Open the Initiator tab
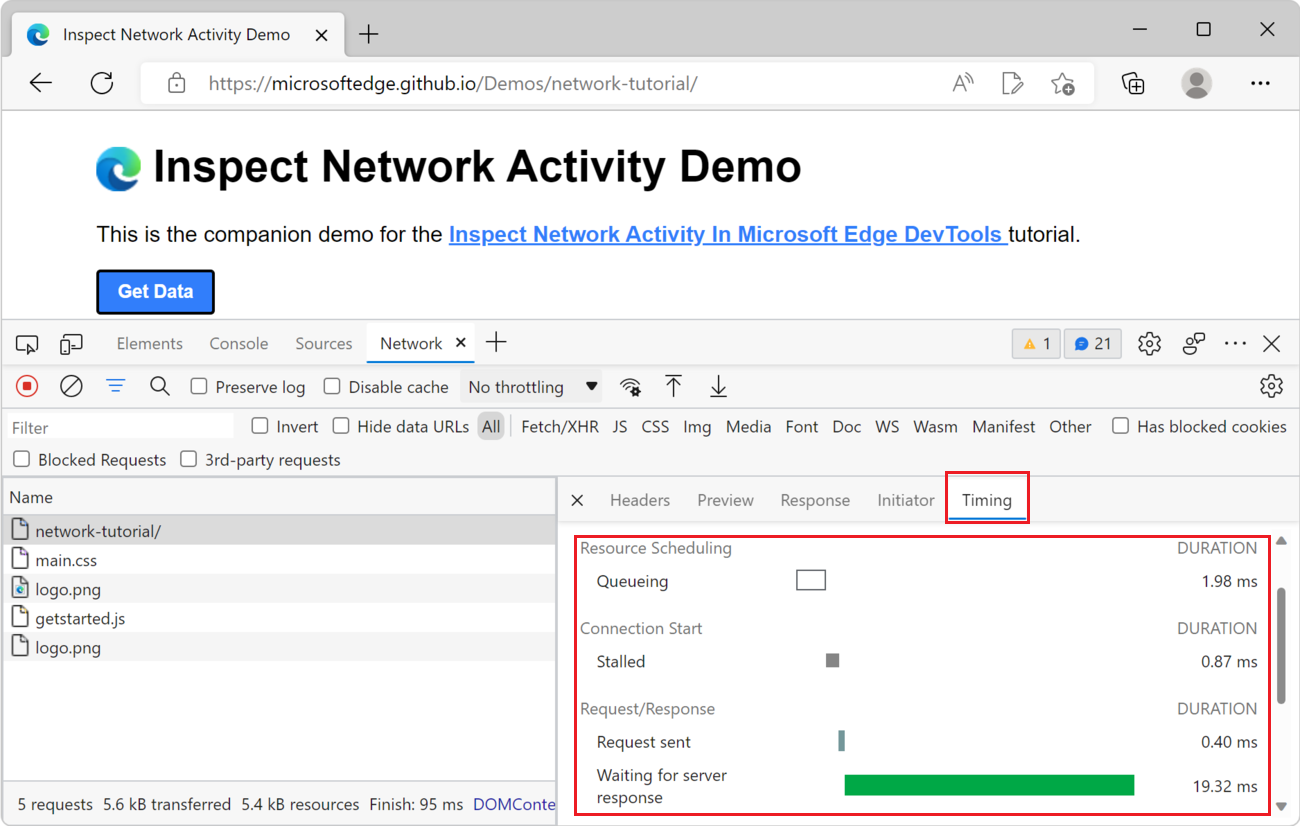Image resolution: width=1300 pixels, height=826 pixels. (906, 501)
